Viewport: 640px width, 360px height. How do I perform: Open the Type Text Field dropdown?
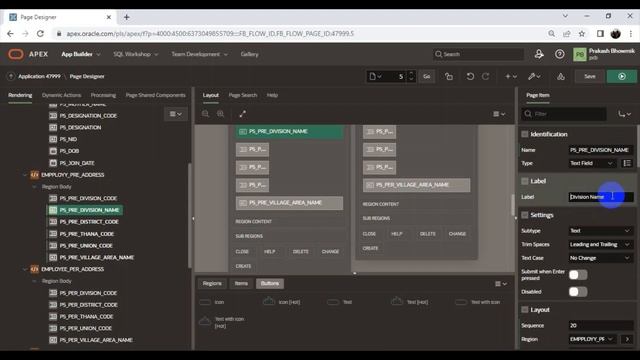[592, 163]
